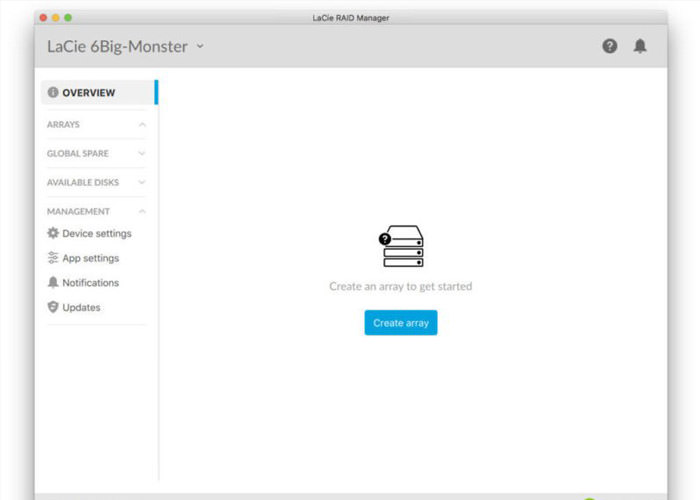The image size is (700, 500).
Task: Click the LaCie RAID Manager window title
Action: click(x=350, y=18)
